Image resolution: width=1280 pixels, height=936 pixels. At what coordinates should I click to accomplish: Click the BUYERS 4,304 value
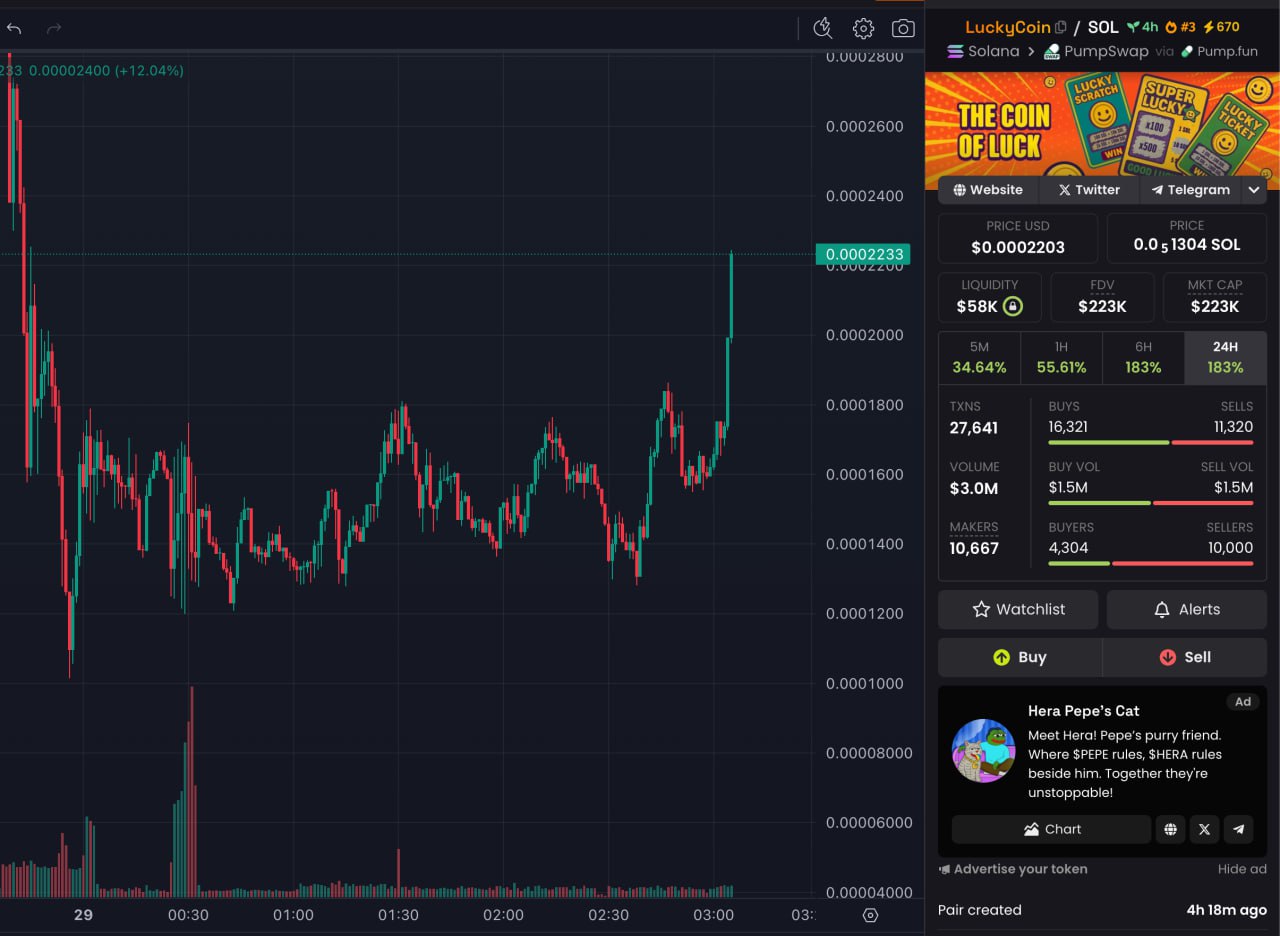[1068, 548]
